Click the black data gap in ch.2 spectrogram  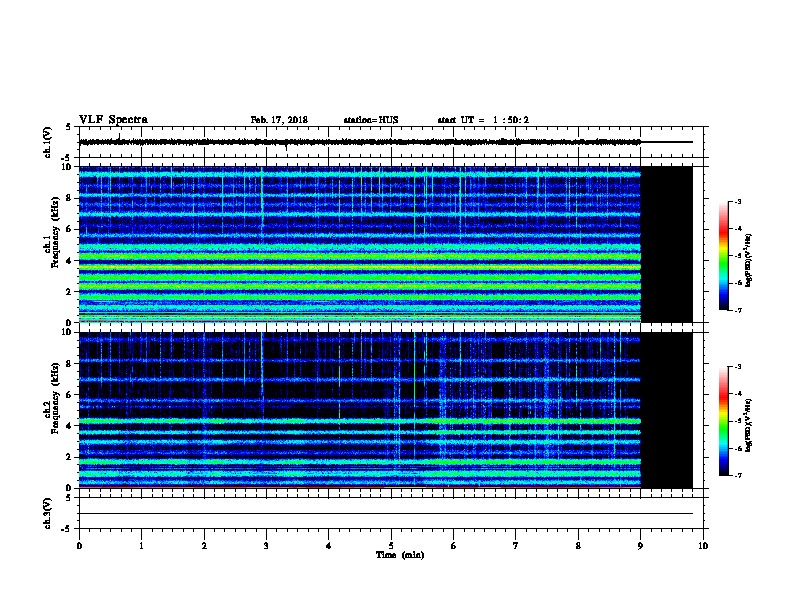tap(666, 410)
